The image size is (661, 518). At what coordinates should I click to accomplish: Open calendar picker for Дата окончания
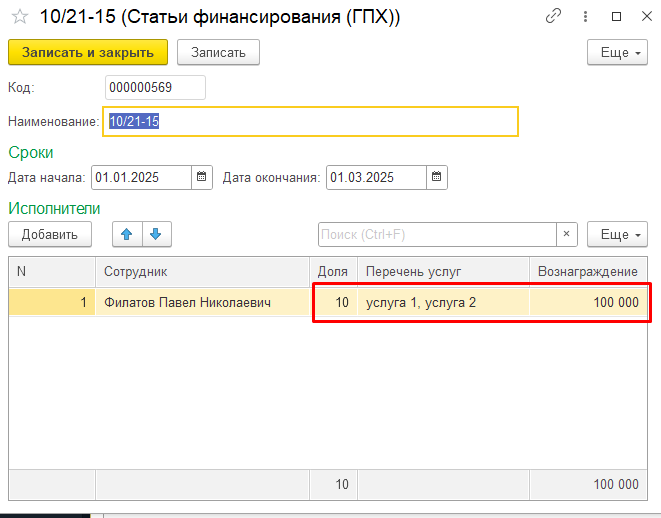tap(437, 177)
